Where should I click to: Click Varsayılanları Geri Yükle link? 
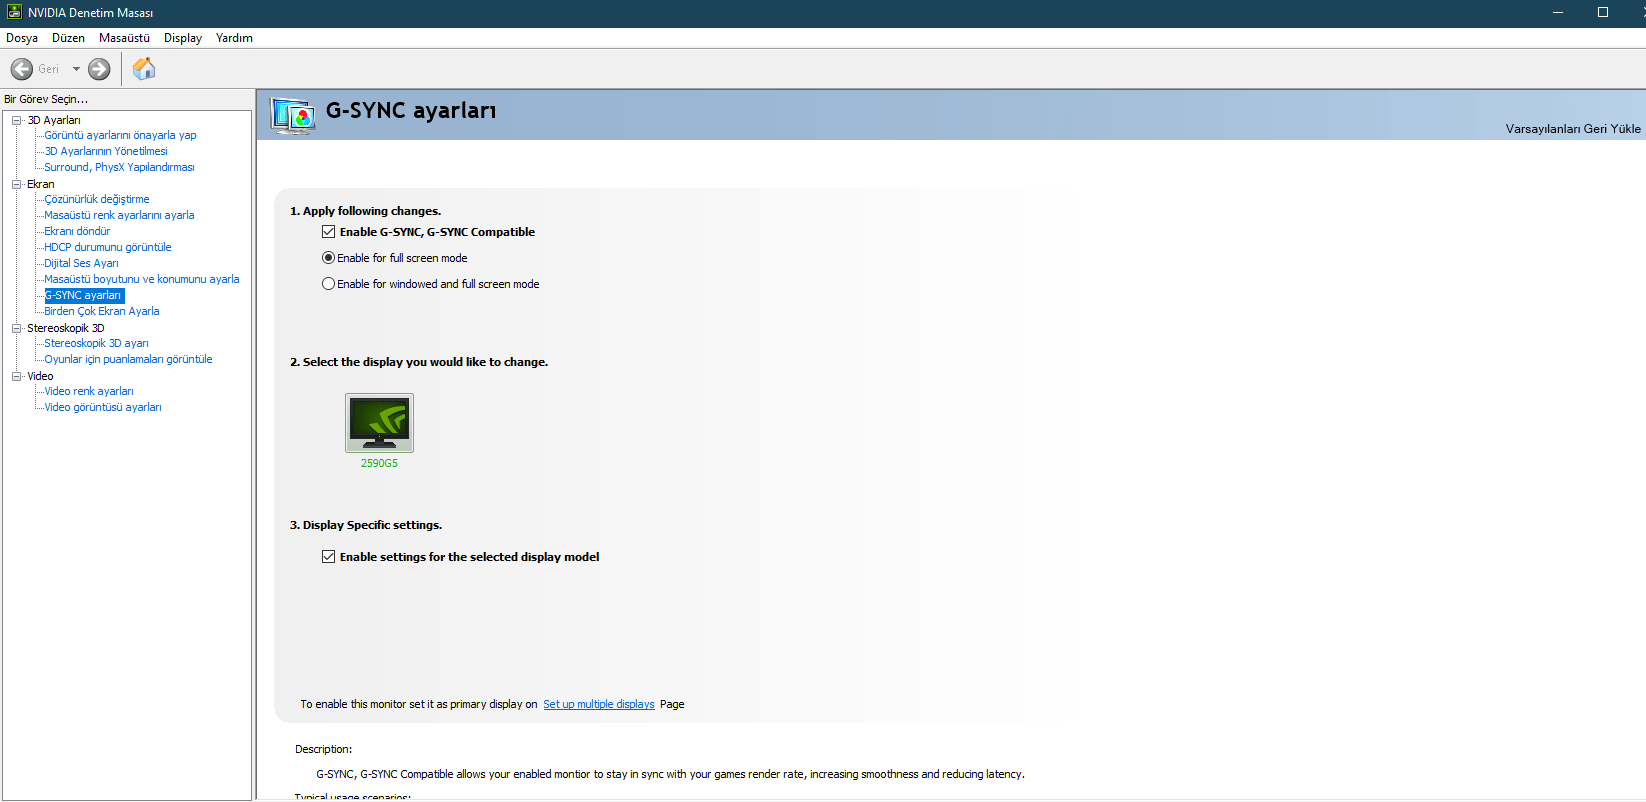(1573, 129)
